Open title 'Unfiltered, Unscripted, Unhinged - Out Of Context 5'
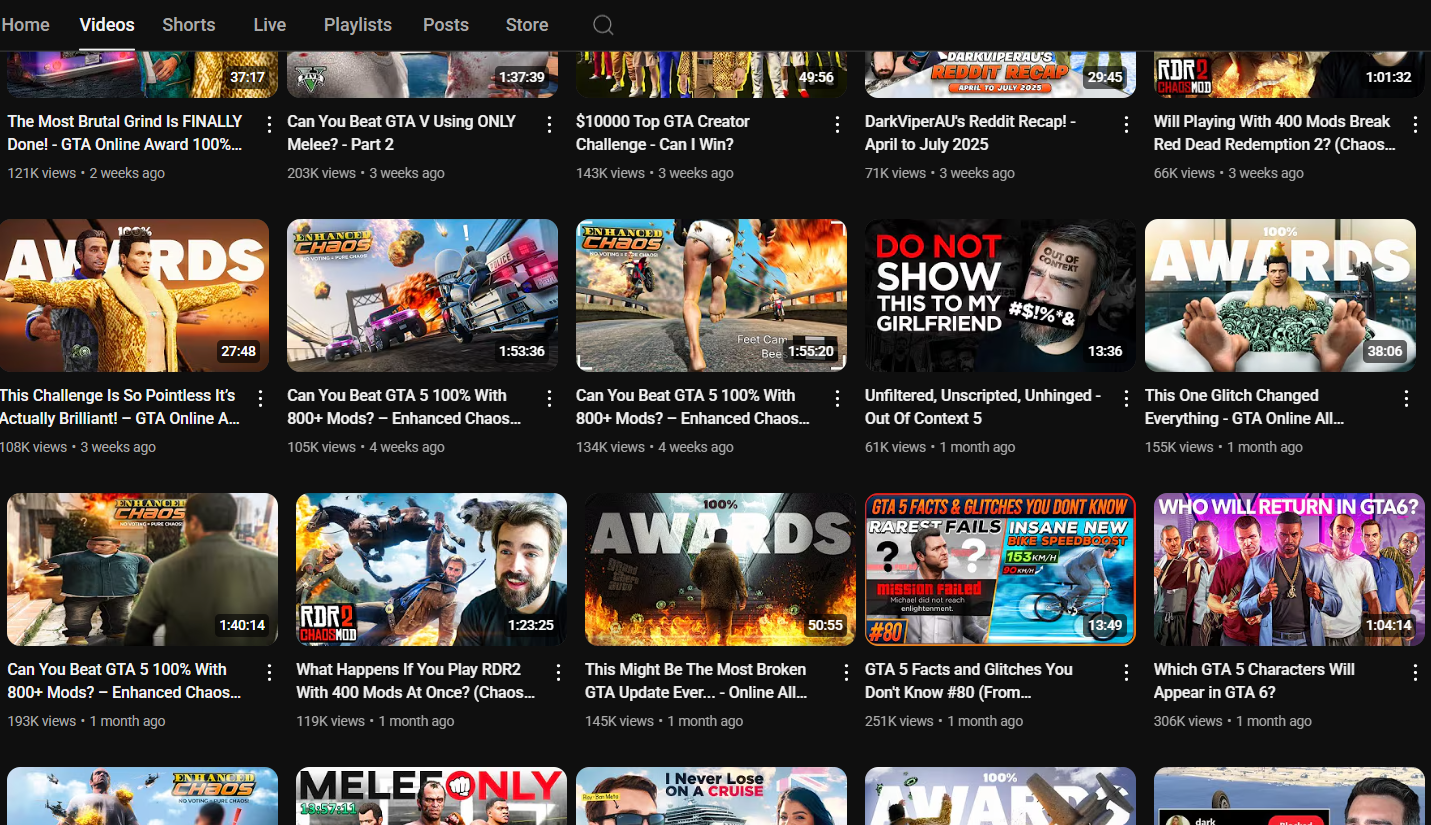The height and width of the screenshot is (825, 1431). point(983,407)
